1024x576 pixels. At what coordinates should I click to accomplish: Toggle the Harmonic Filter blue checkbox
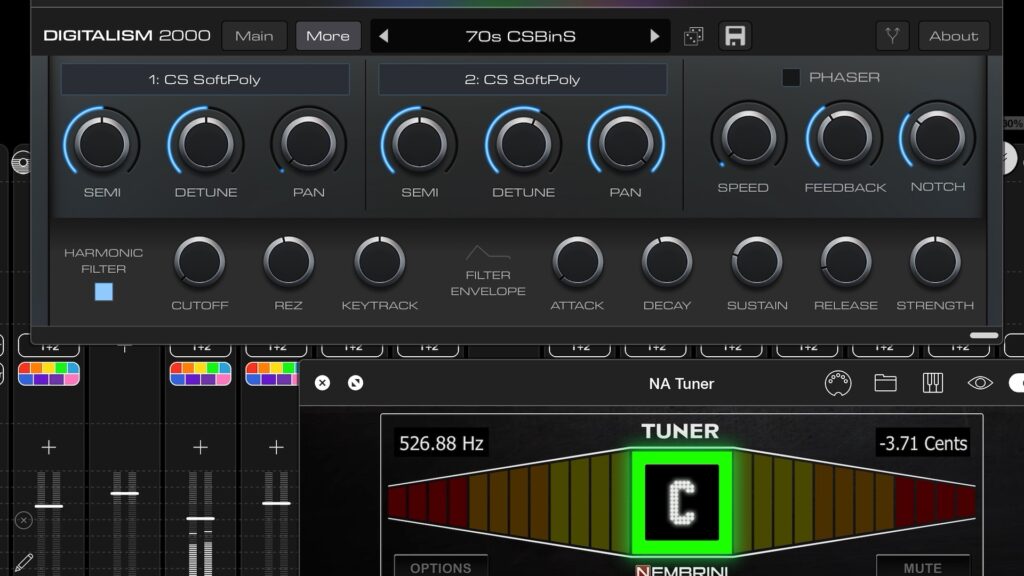pyautogui.click(x=104, y=292)
